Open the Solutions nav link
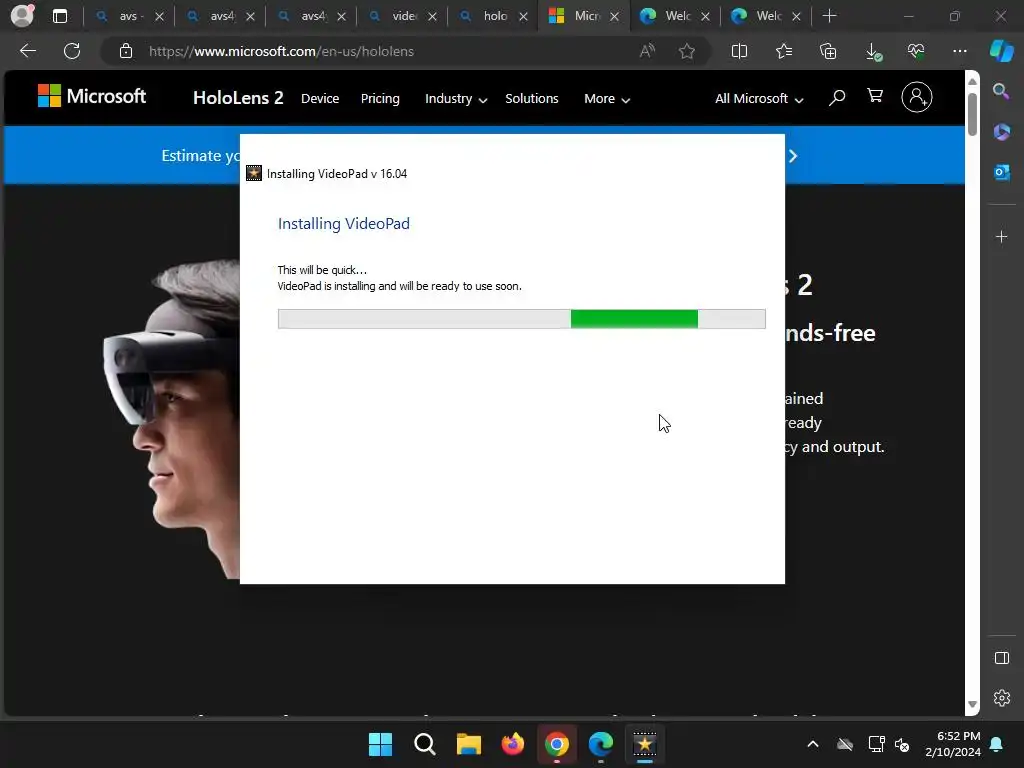This screenshot has width=1024, height=768. (532, 99)
